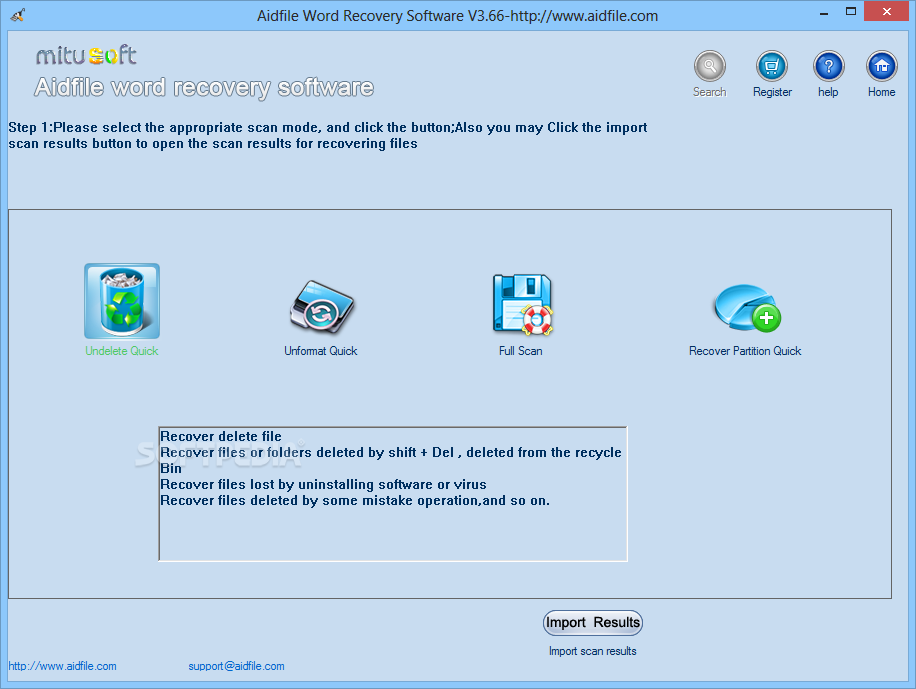The image size is (916, 689).
Task: Click the support@aidfile.com email link
Action: click(236, 666)
